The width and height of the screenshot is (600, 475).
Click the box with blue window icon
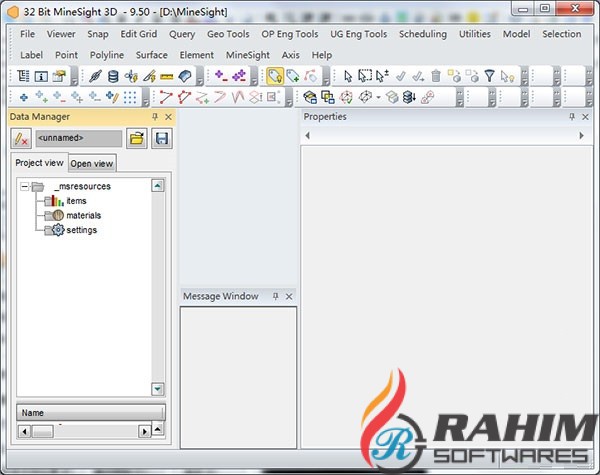(x=310, y=97)
